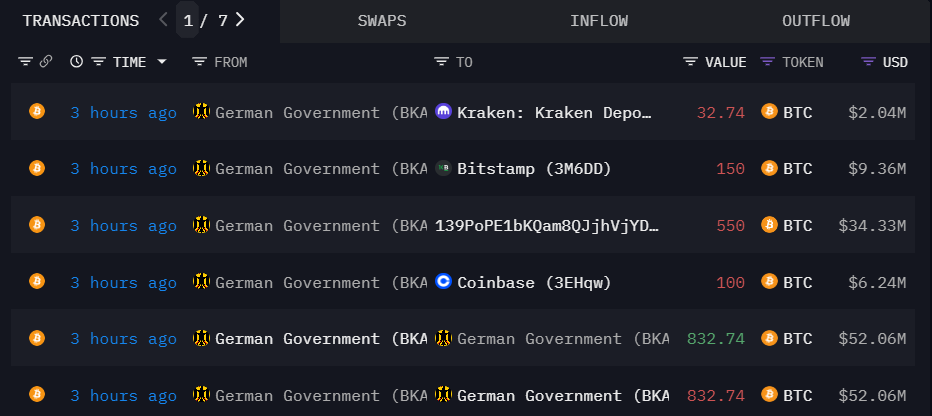The image size is (932, 416).
Task: Click the clock icon beside TIME header
Action: pos(76,62)
